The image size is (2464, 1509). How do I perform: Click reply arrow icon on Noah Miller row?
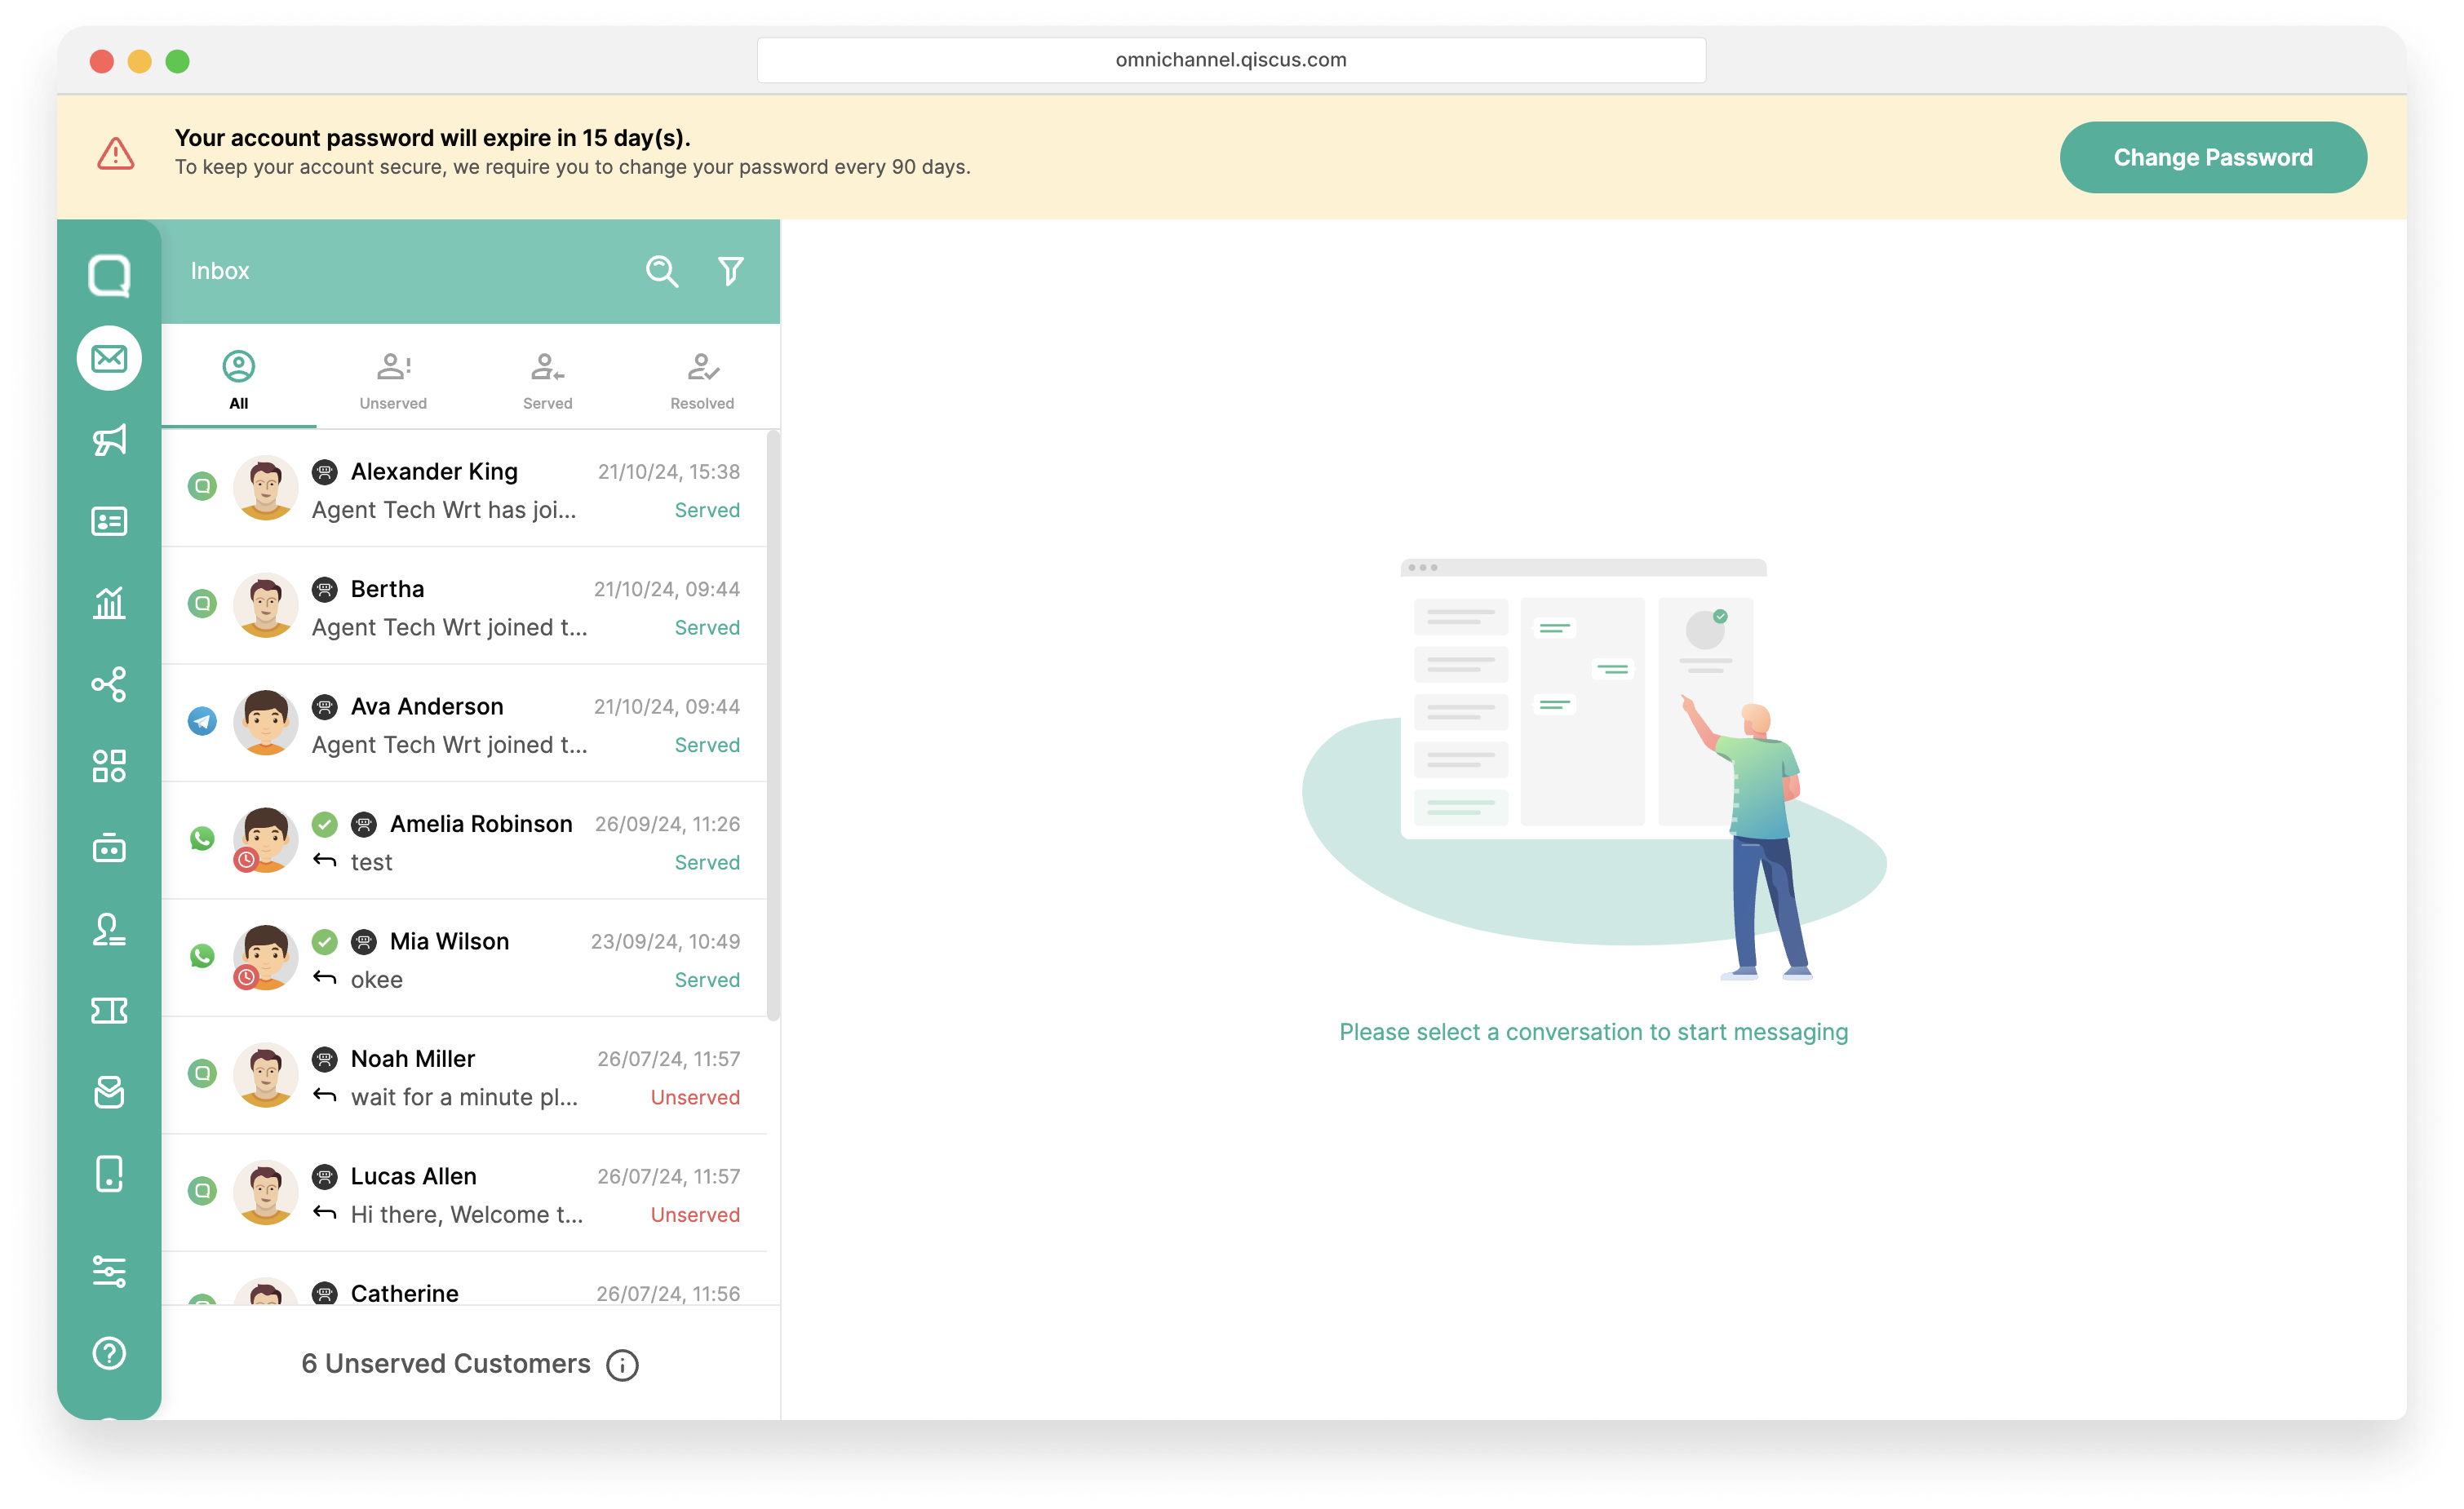[x=325, y=1095]
